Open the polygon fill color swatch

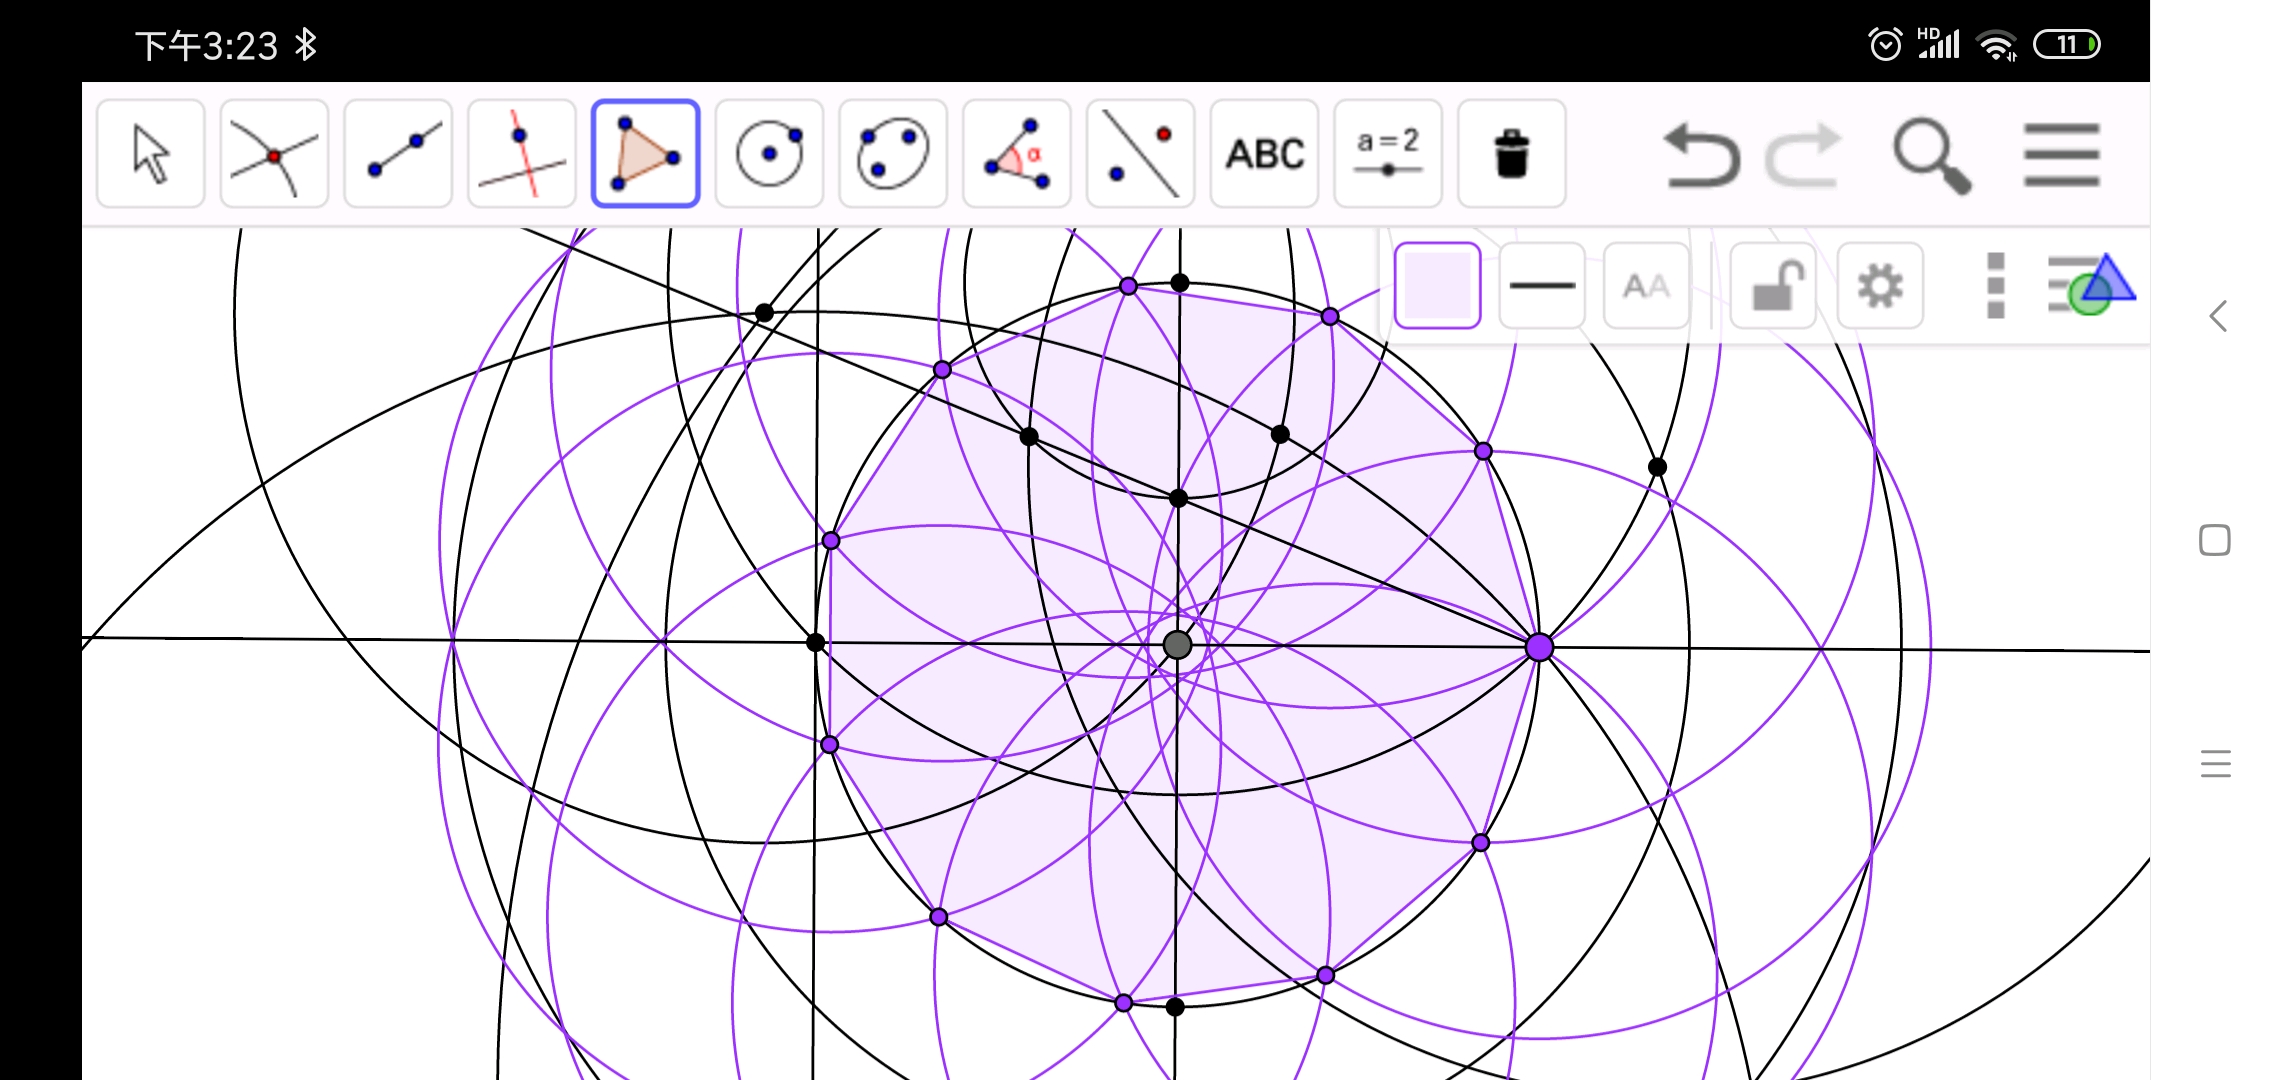pos(1437,286)
